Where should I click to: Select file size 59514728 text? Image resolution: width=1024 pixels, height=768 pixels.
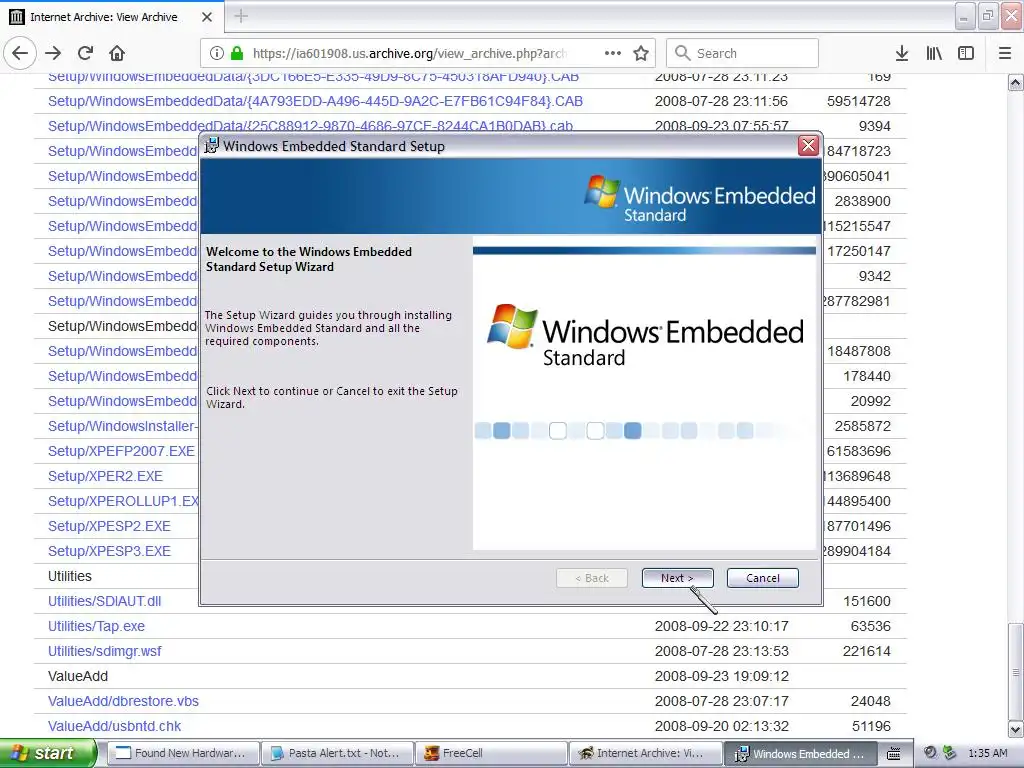click(x=858, y=101)
